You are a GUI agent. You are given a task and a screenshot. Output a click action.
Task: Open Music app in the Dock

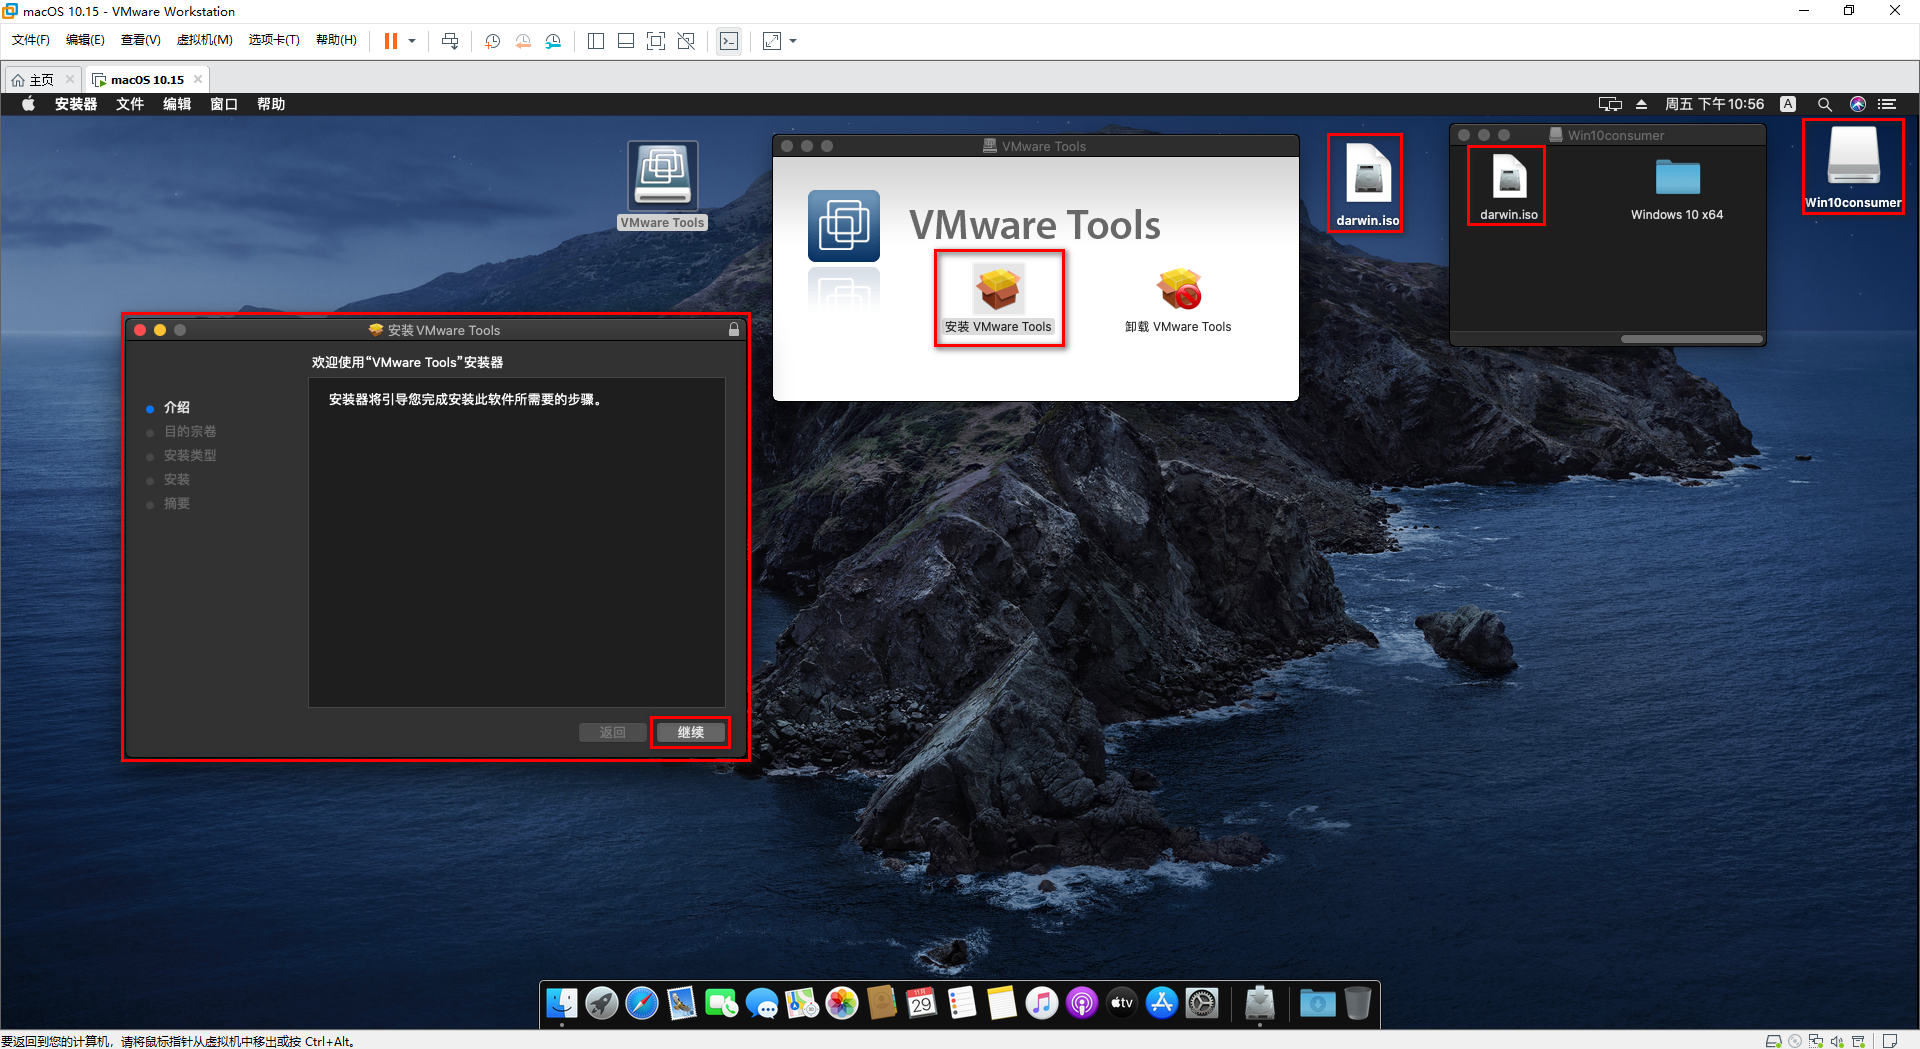[1042, 1003]
